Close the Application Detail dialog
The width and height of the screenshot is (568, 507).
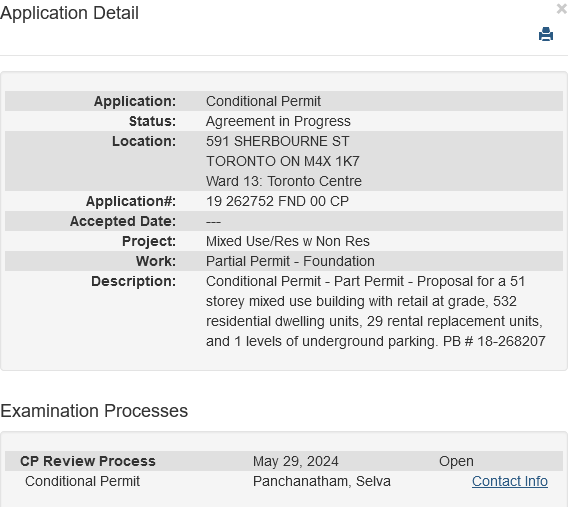tap(562, 9)
